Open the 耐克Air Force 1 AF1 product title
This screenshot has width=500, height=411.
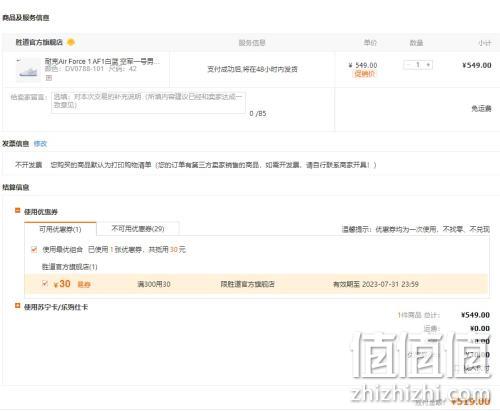[102, 61]
